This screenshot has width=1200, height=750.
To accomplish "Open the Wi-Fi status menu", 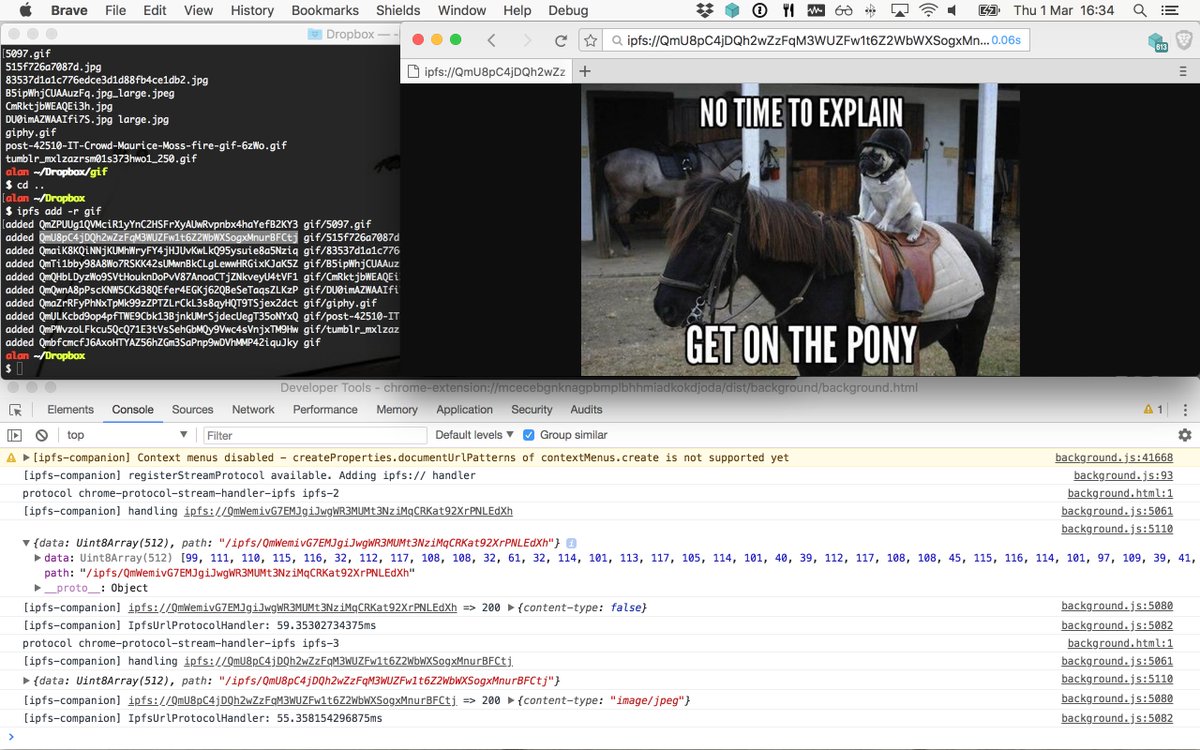I will [929, 10].
